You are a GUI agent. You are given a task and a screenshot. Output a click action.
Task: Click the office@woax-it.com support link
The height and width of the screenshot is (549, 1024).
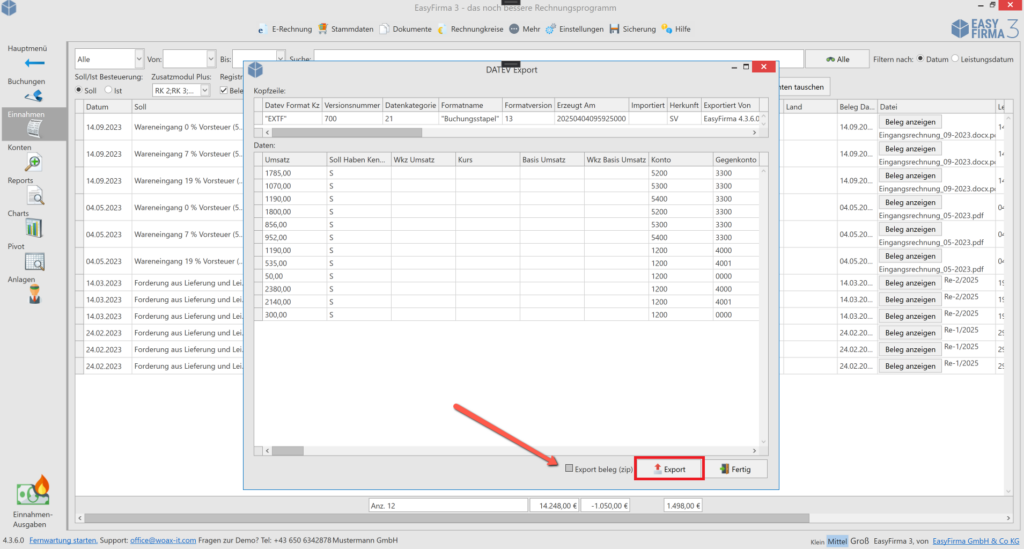click(163, 540)
